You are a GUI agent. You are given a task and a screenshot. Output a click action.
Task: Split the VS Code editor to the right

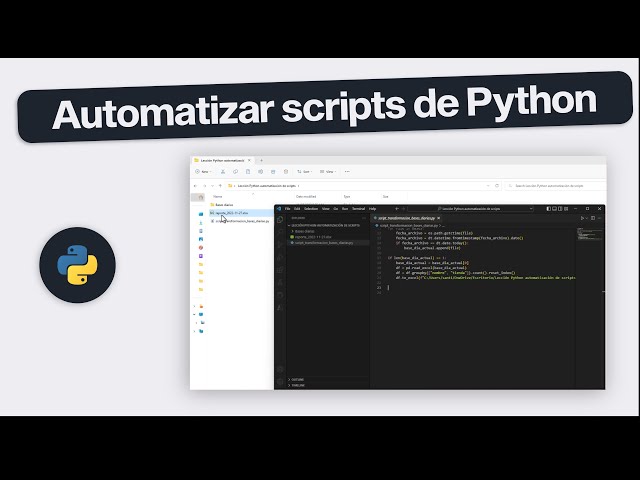(x=593, y=218)
